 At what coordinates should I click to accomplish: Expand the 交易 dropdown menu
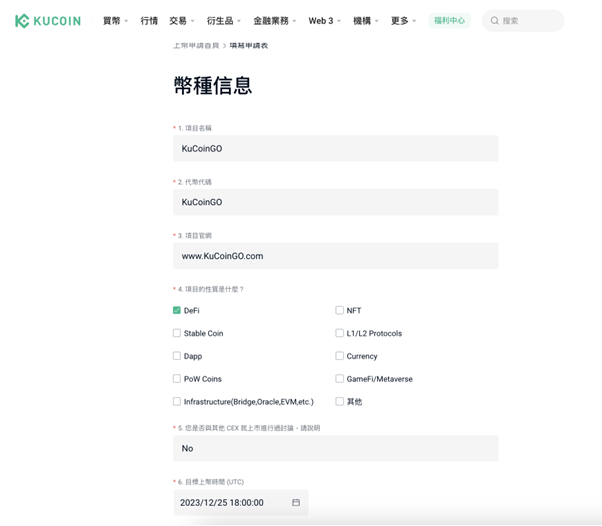182,21
